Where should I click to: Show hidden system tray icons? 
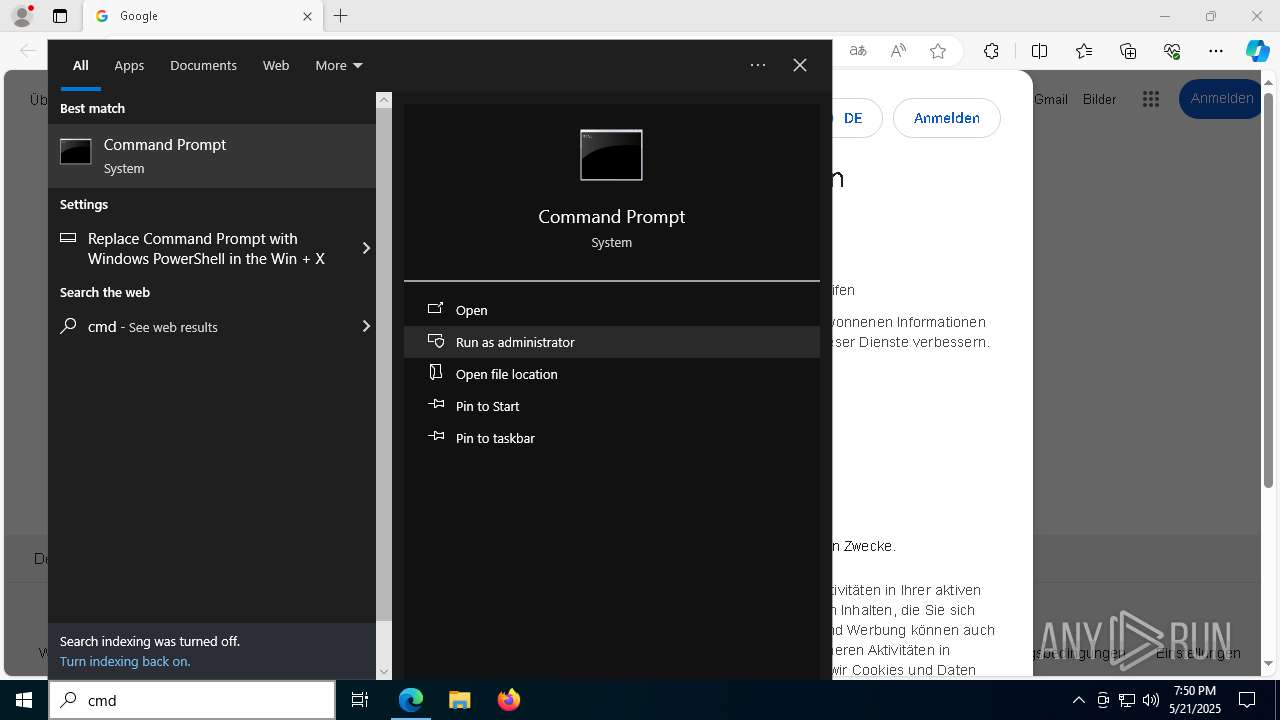[1078, 700]
